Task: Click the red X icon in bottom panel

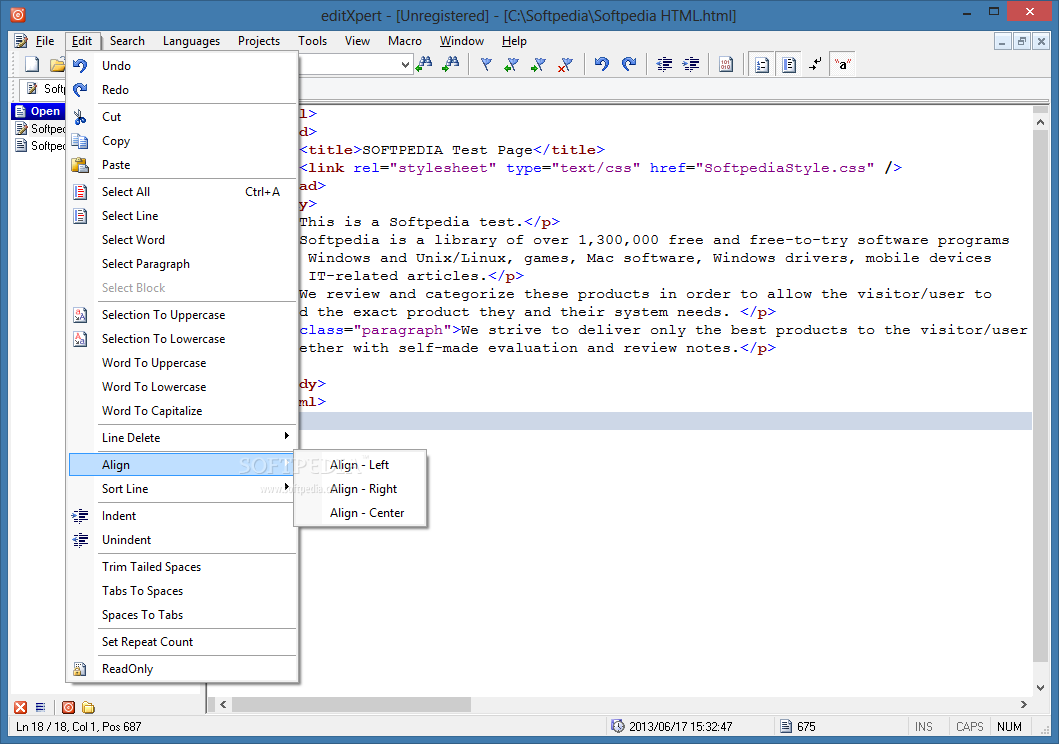Action: (21, 707)
